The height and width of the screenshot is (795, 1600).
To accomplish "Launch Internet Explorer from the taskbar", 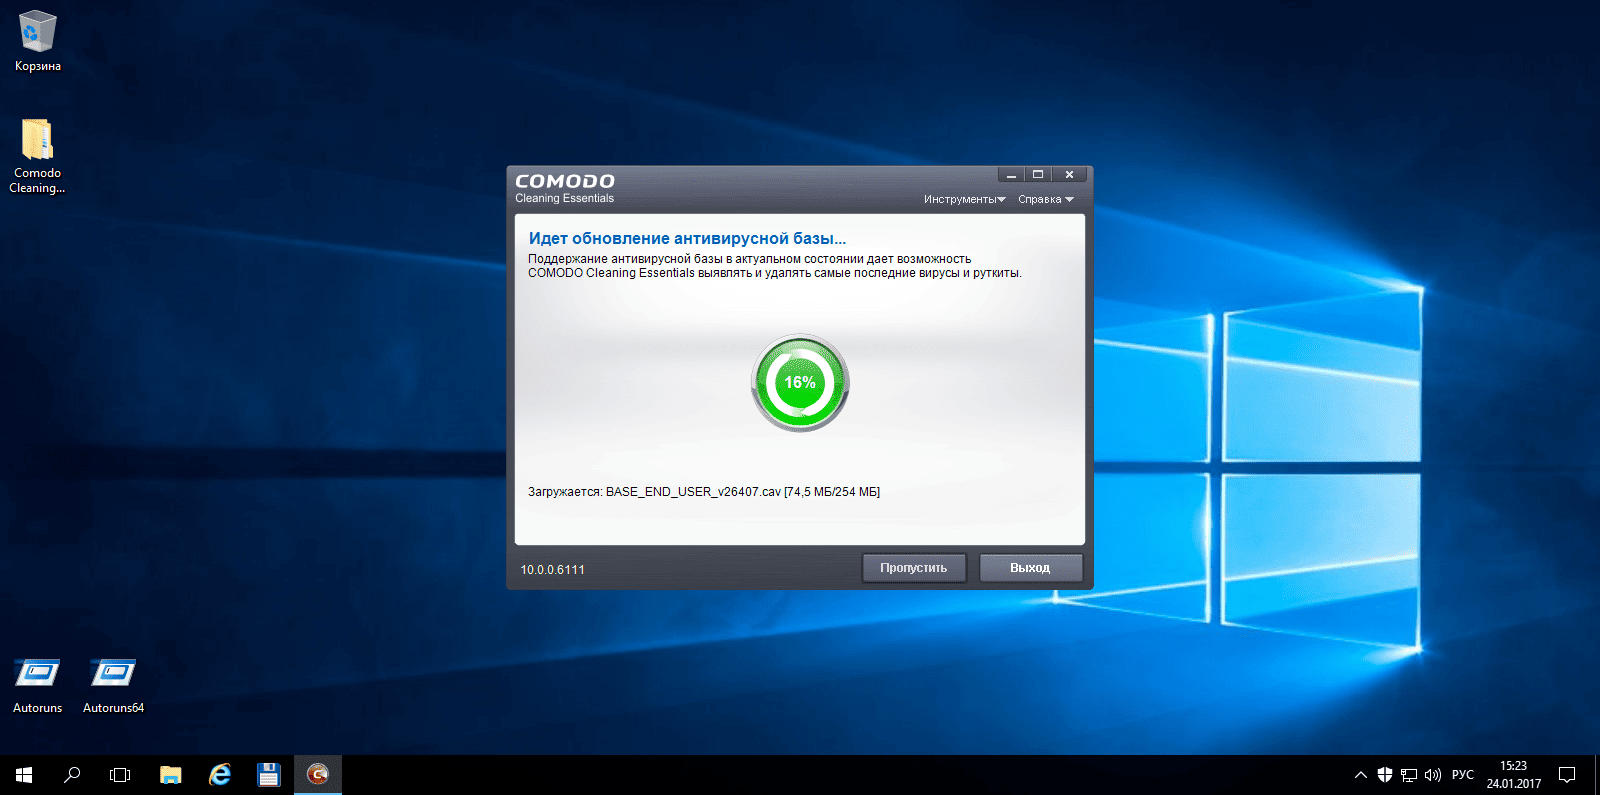I will pyautogui.click(x=219, y=775).
